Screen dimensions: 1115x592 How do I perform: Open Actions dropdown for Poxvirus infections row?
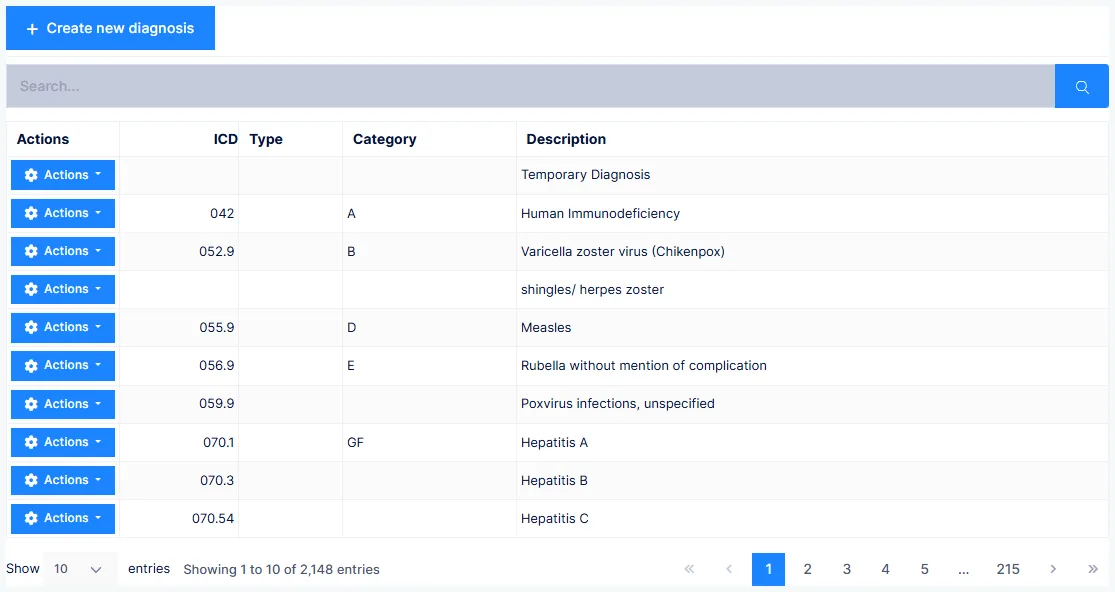tap(63, 404)
